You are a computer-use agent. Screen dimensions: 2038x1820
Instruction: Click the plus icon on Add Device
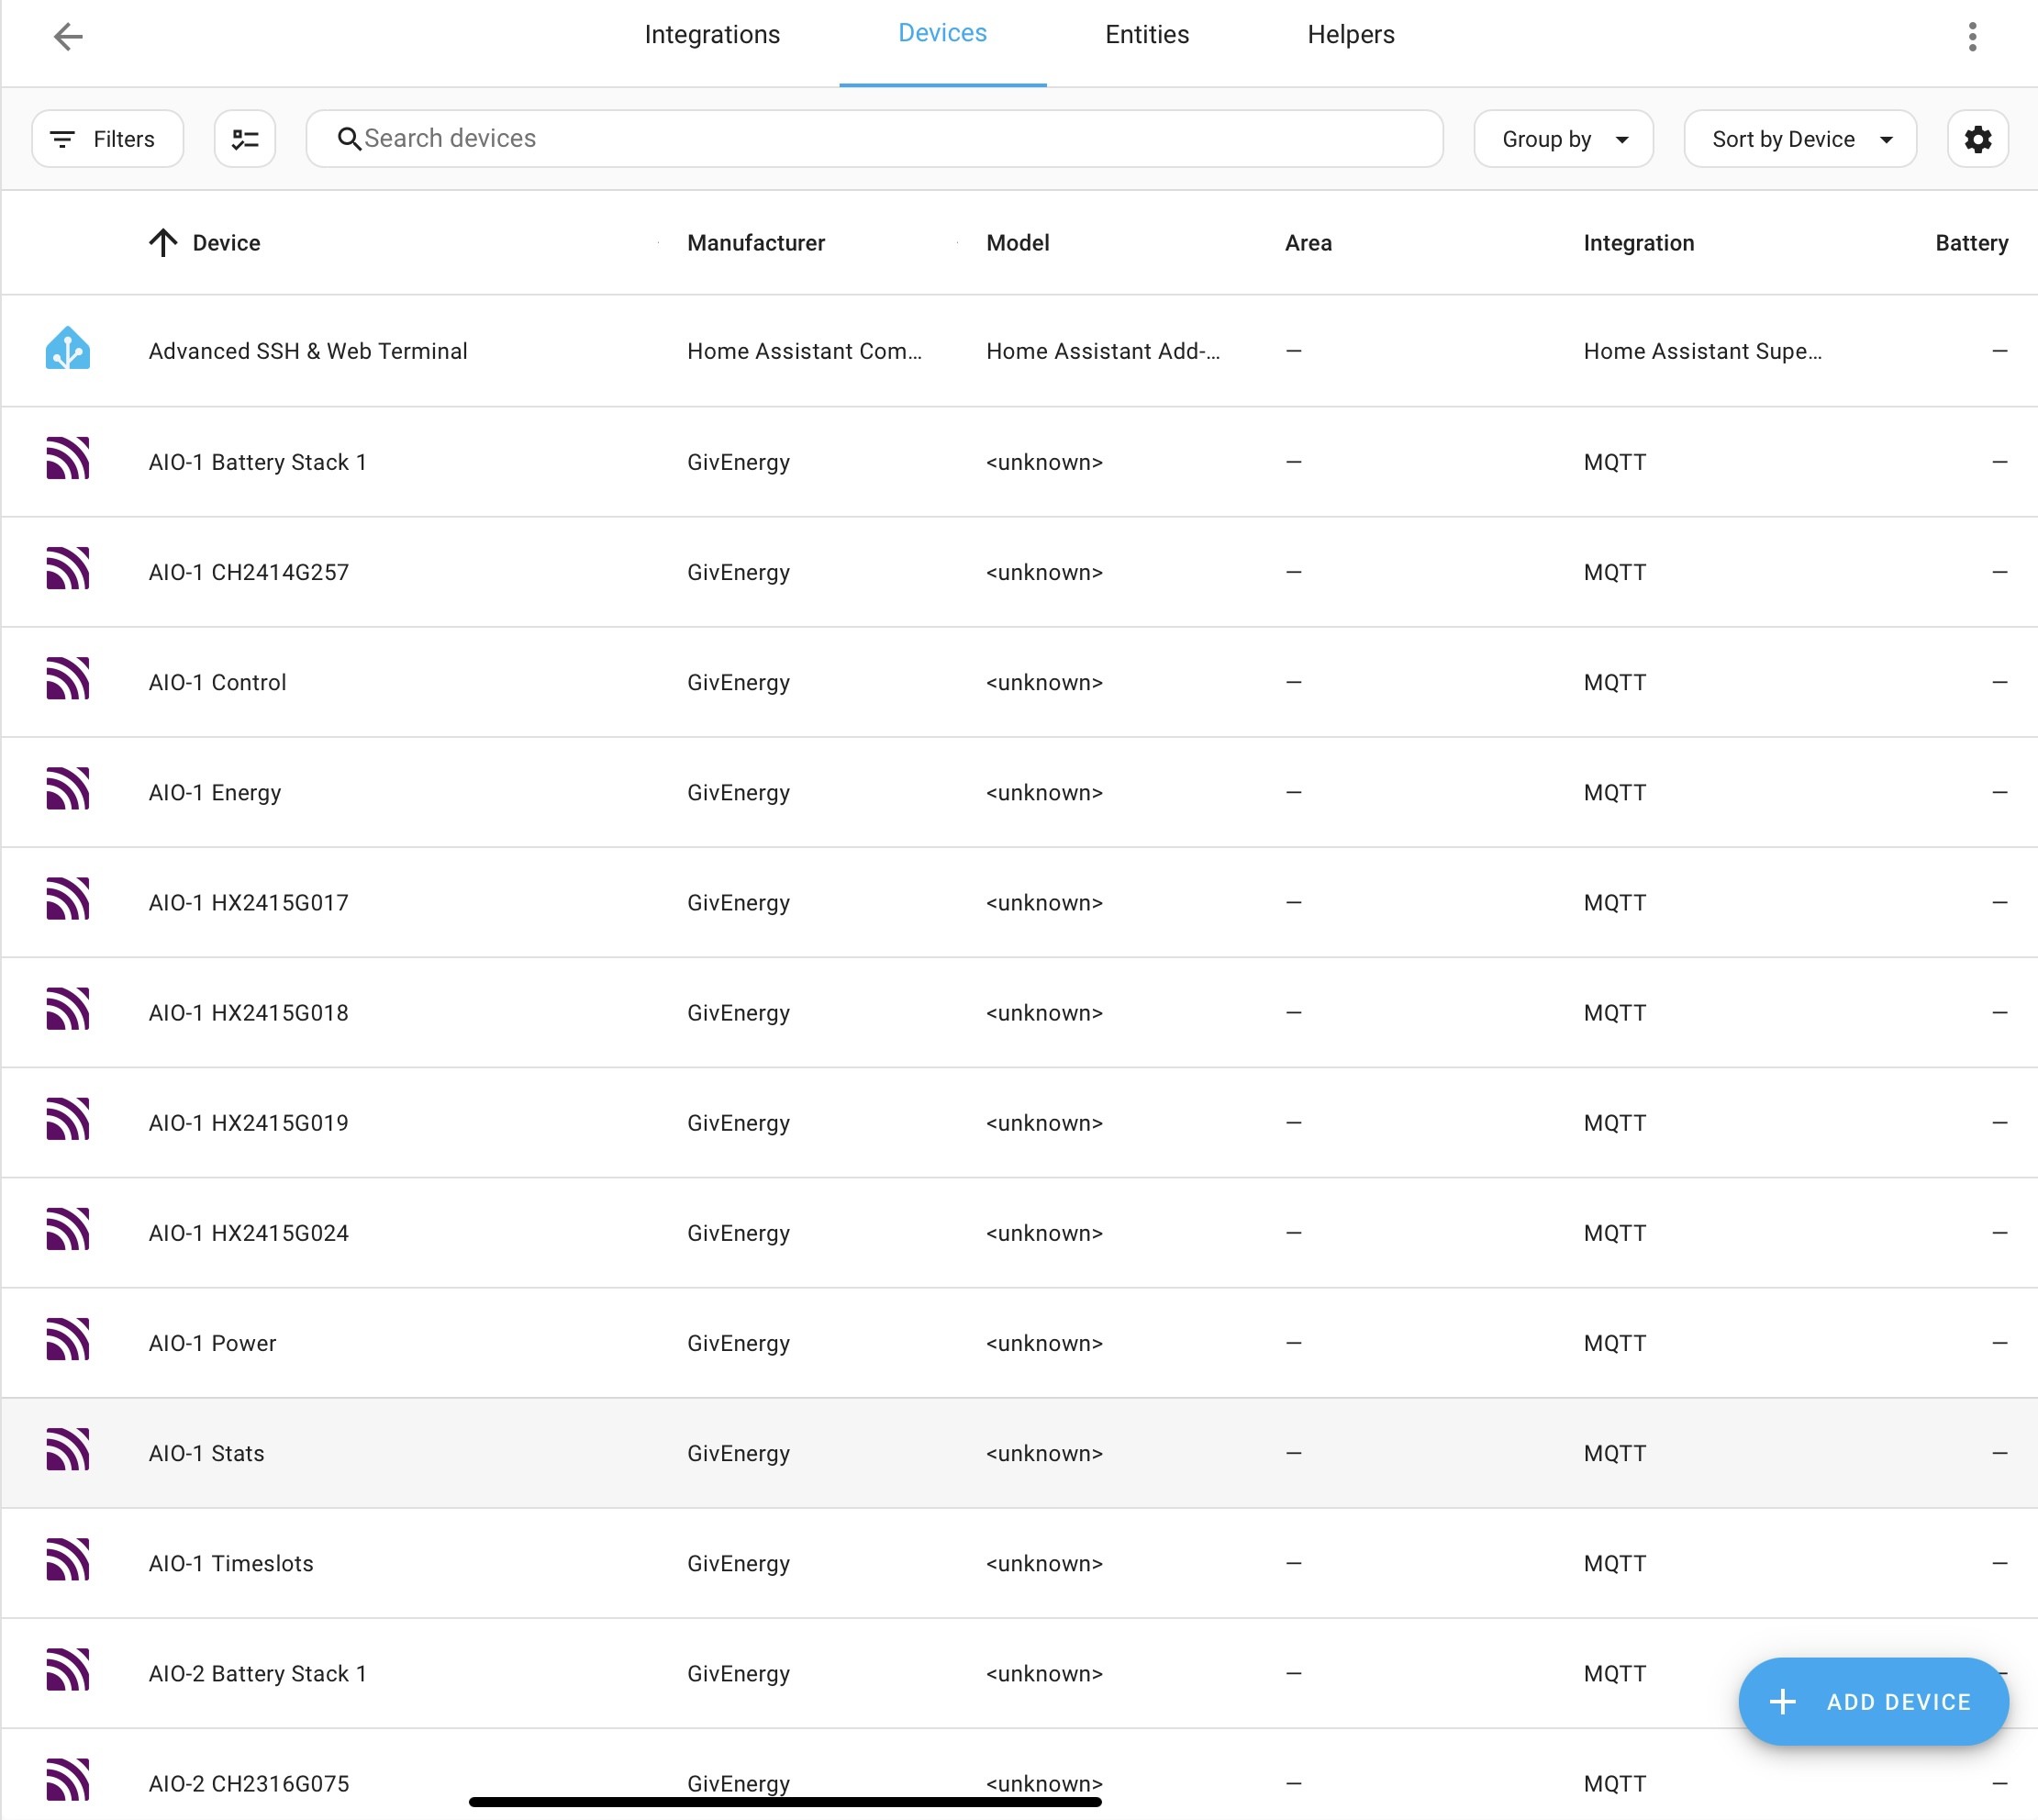tap(1782, 1702)
